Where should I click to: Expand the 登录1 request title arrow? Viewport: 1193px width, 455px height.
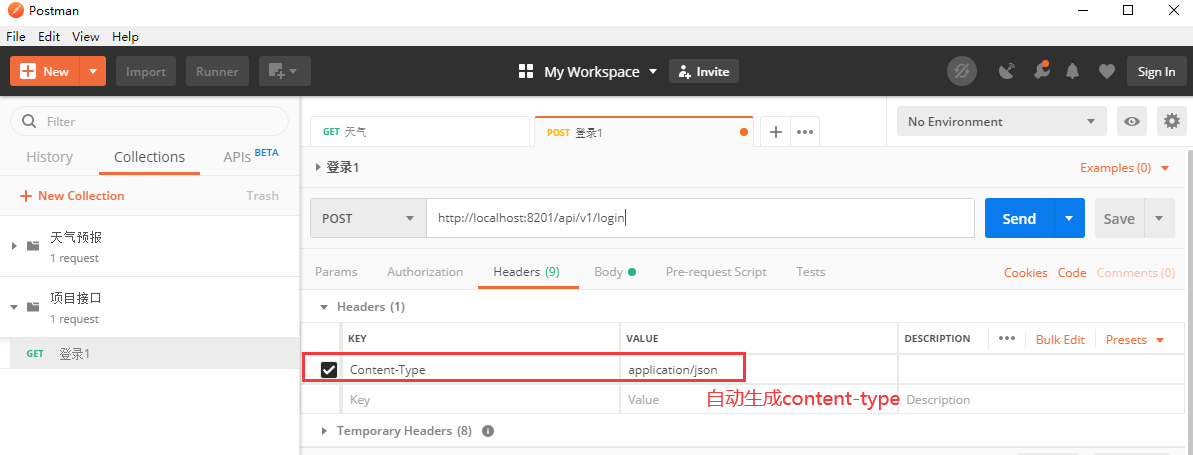[x=317, y=167]
